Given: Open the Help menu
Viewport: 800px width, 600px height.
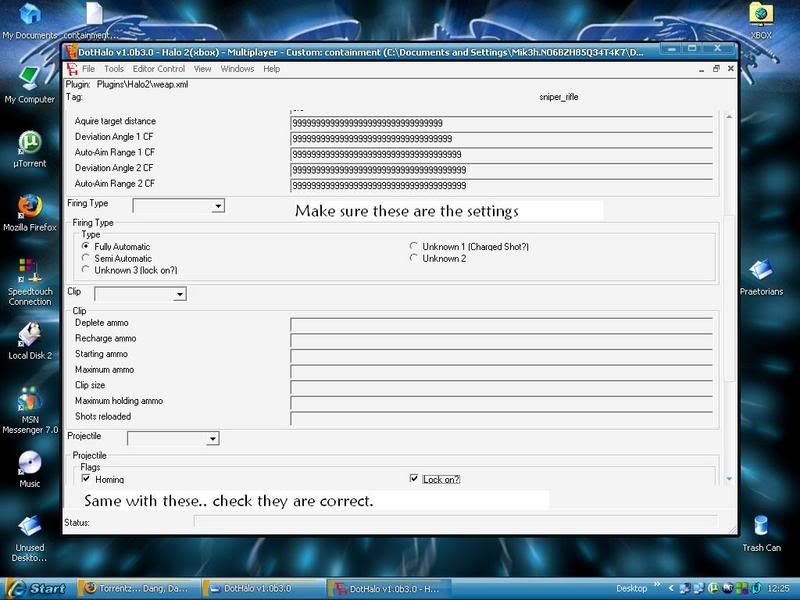Looking at the screenshot, I should pyautogui.click(x=271, y=69).
